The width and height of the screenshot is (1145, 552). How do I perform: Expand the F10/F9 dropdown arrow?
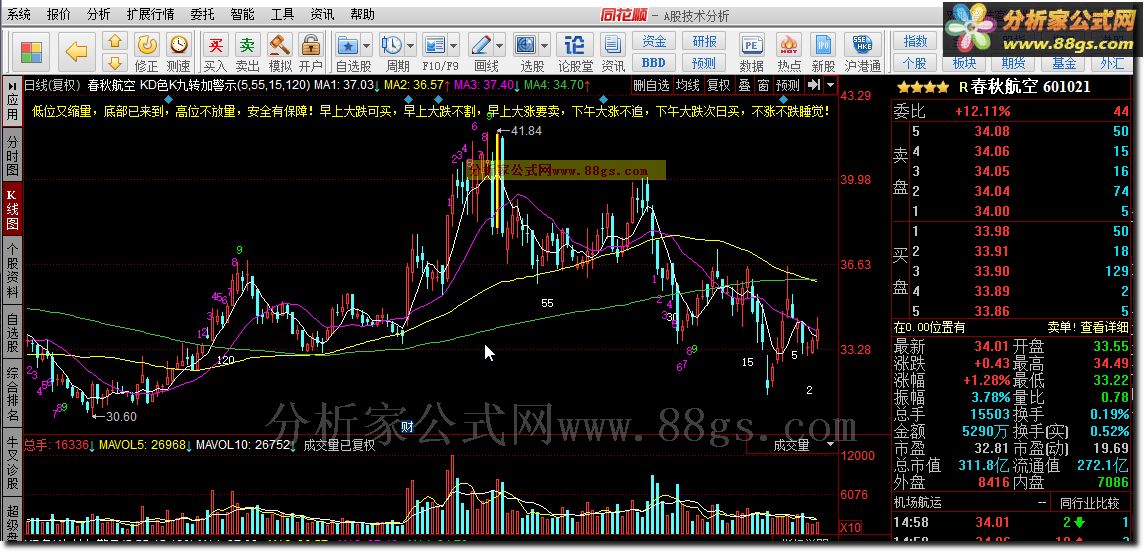(x=453, y=46)
